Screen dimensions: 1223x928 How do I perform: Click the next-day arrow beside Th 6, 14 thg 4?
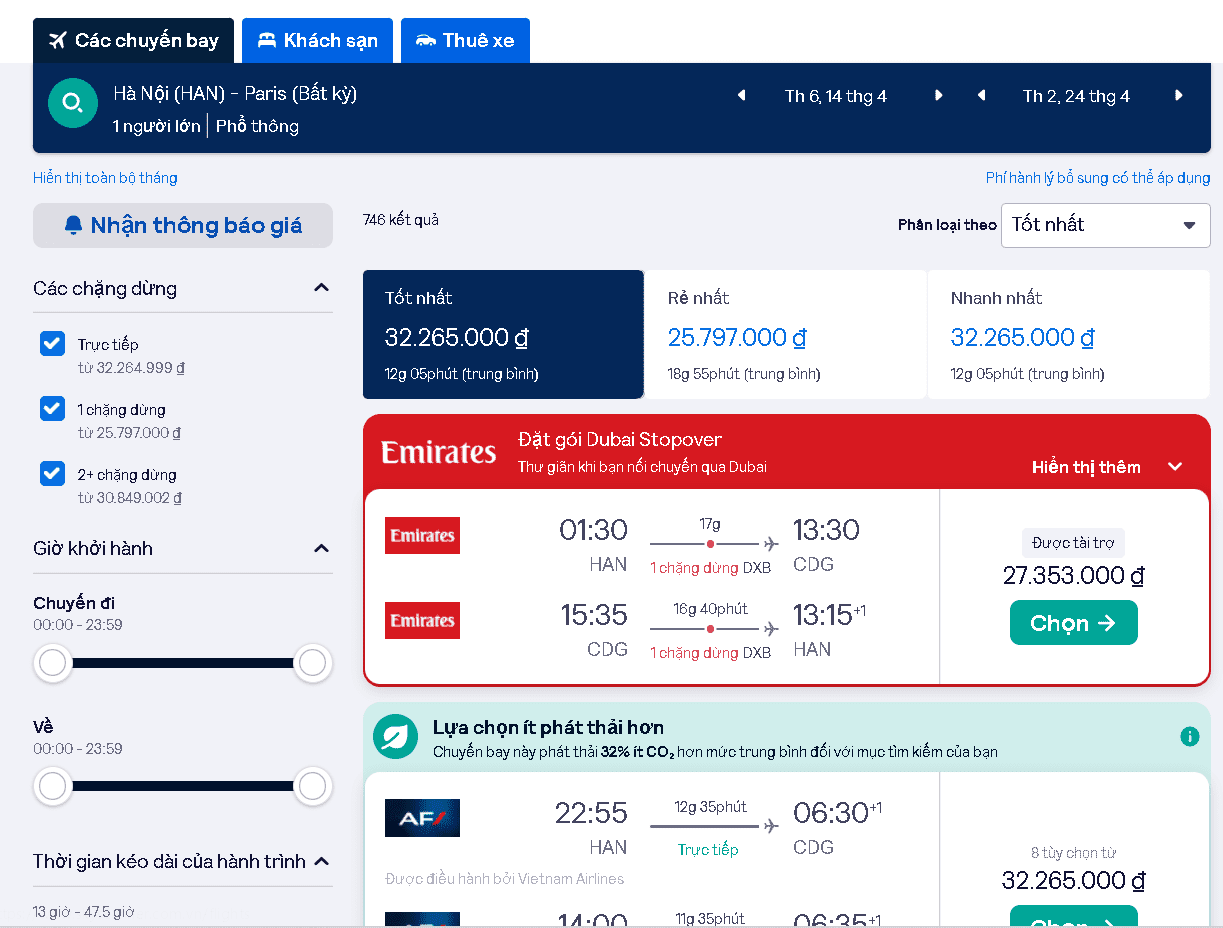point(938,95)
